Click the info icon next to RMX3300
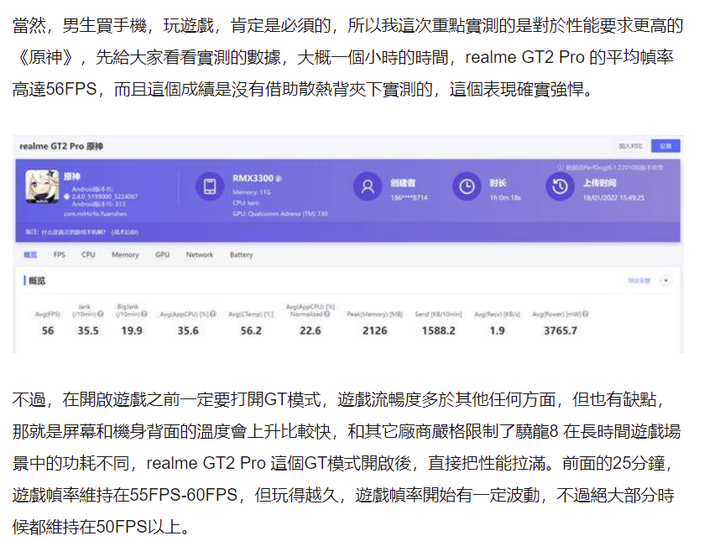The image size is (720, 541). pyautogui.click(x=279, y=179)
